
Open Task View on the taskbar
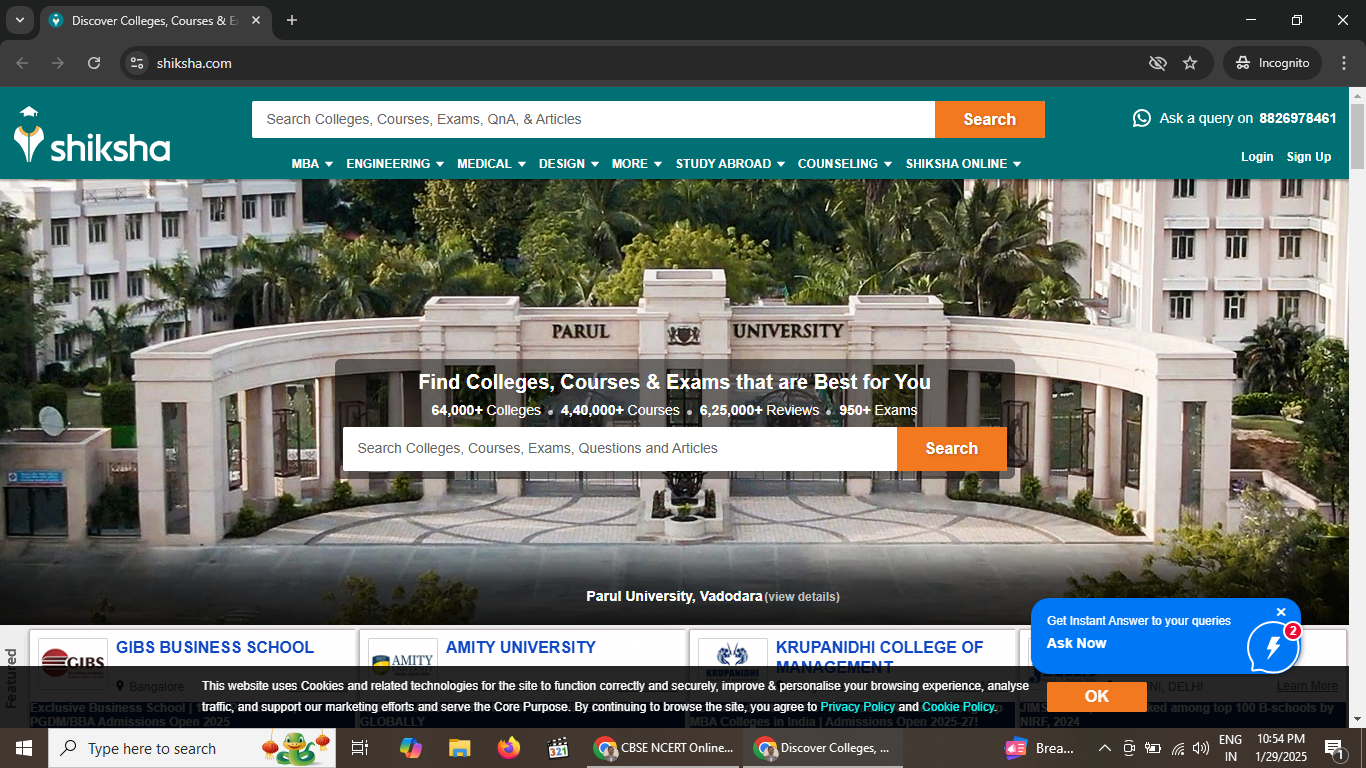[360, 748]
